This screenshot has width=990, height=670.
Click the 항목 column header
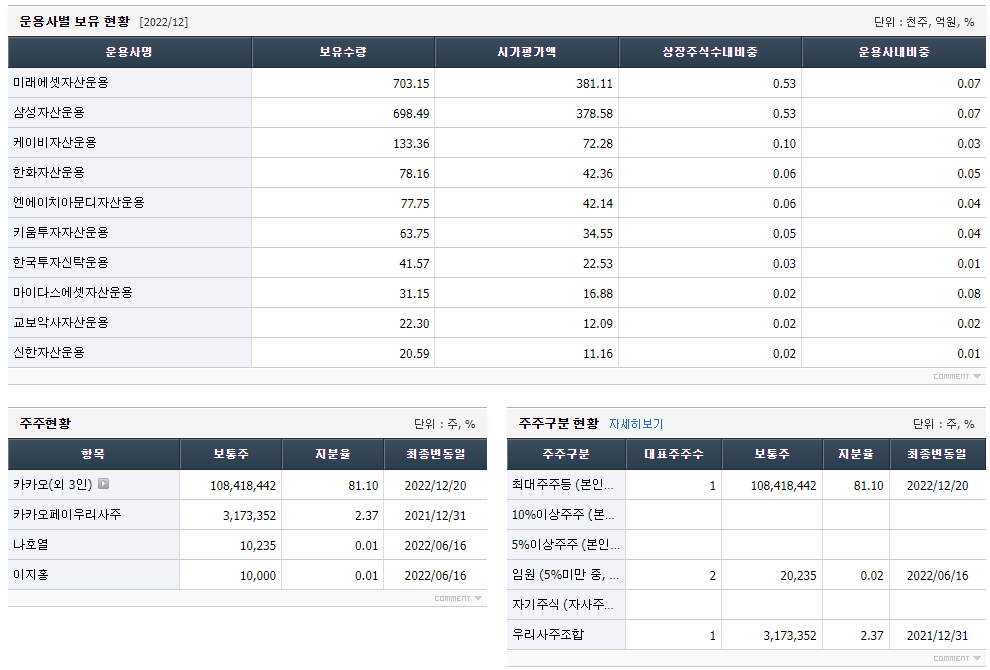tap(93, 454)
